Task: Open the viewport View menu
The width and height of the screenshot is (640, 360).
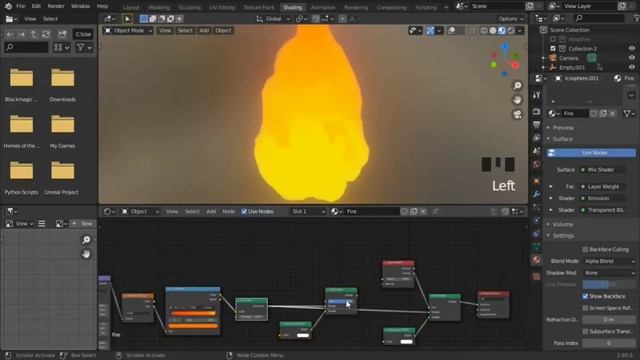Action: coord(165,31)
